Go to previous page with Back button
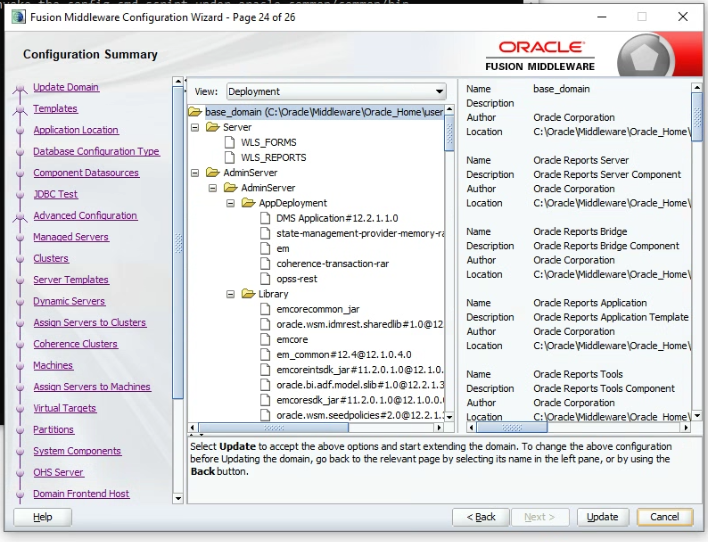 click(x=481, y=517)
